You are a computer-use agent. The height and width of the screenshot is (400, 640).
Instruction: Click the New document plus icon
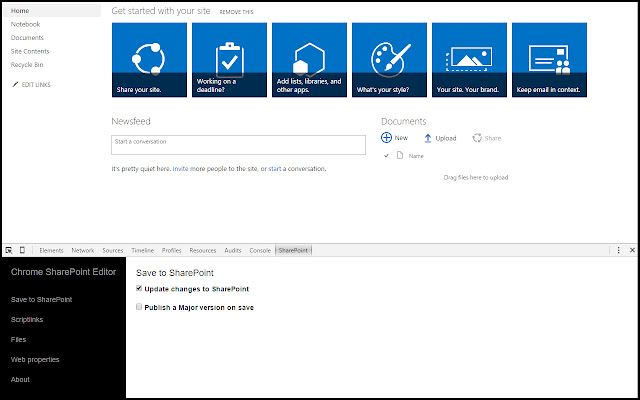386,138
